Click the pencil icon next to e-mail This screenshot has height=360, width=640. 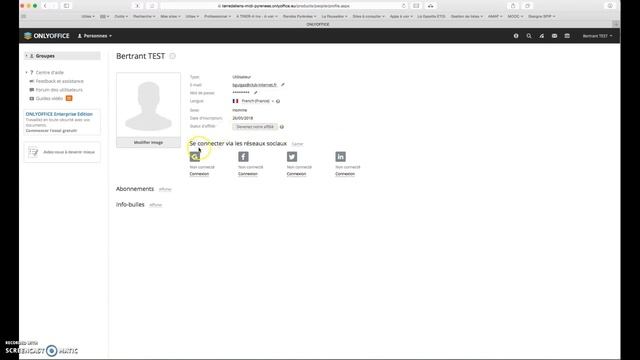[283, 85]
